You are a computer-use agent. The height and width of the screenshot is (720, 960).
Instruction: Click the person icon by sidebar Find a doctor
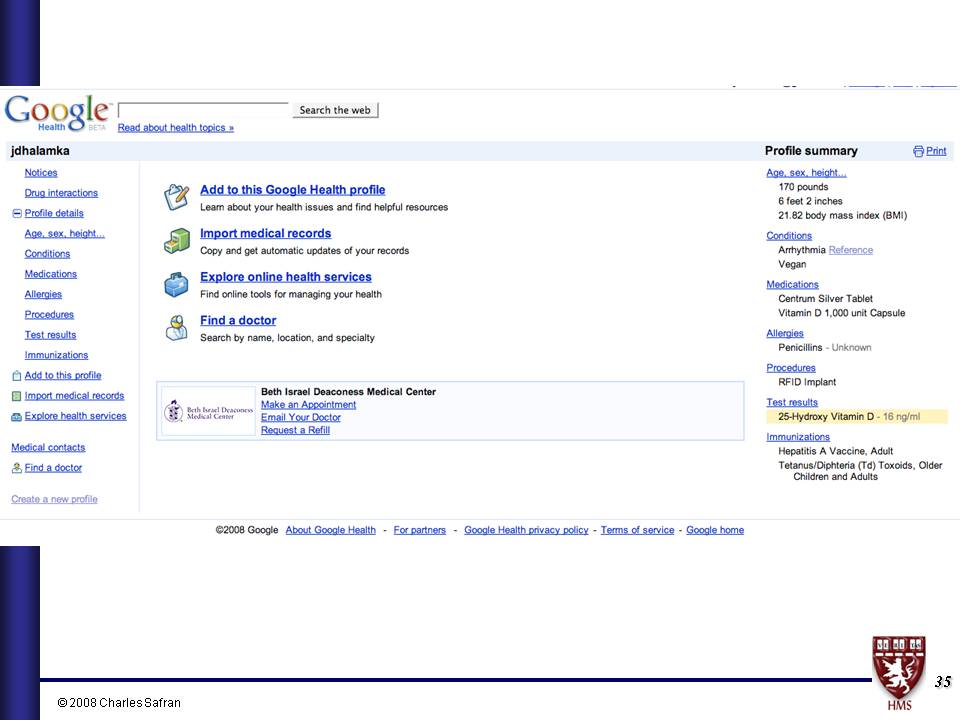[x=17, y=468]
